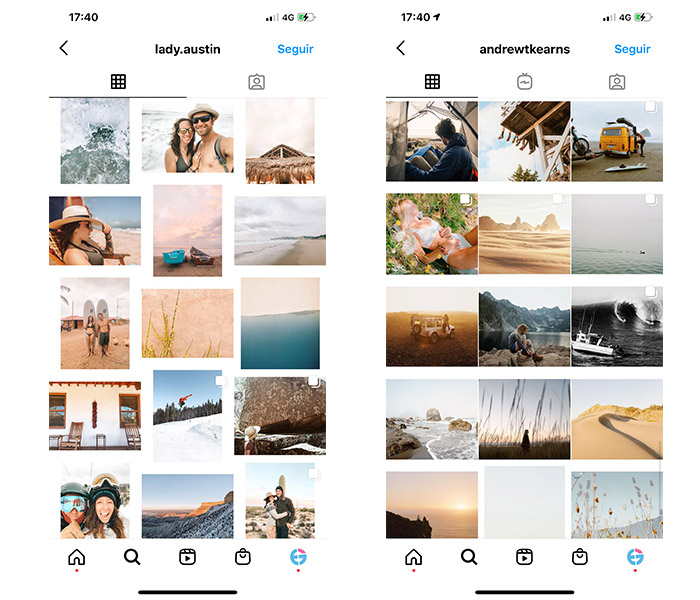Open yellow VW van on beach photo
Viewport: 700px width, 600px height.
617,141
